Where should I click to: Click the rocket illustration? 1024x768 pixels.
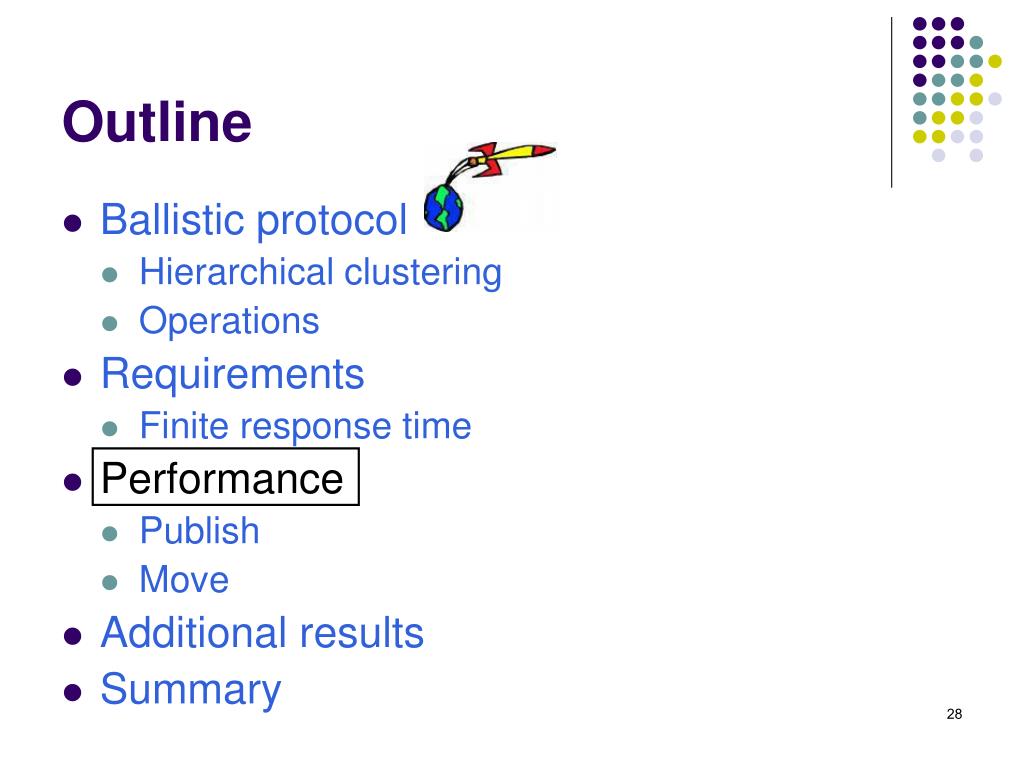pyautogui.click(x=508, y=159)
